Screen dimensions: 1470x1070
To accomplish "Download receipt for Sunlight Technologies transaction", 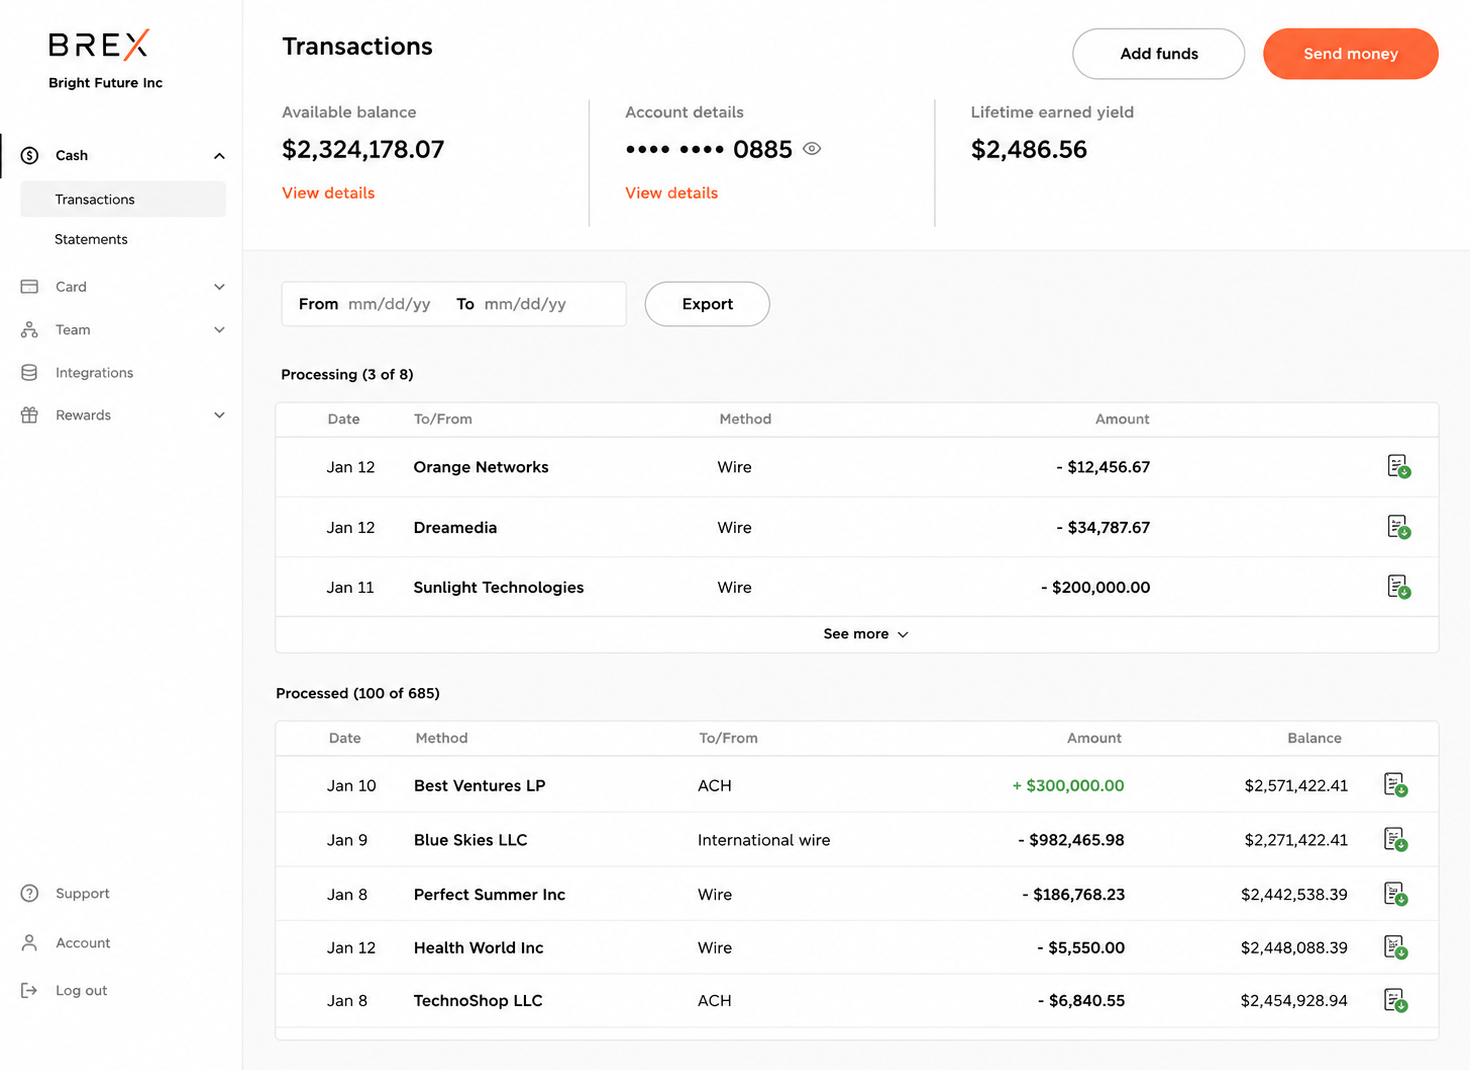I will click(1399, 587).
